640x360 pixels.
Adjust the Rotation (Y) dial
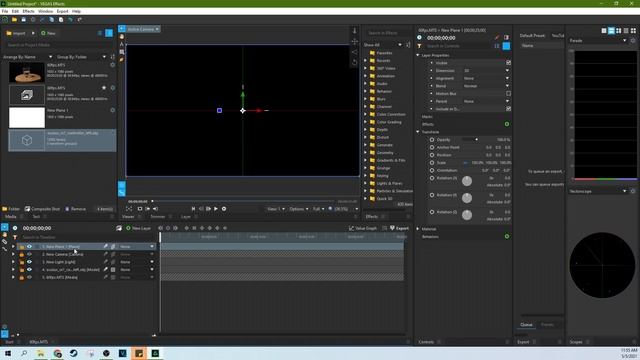click(x=467, y=198)
